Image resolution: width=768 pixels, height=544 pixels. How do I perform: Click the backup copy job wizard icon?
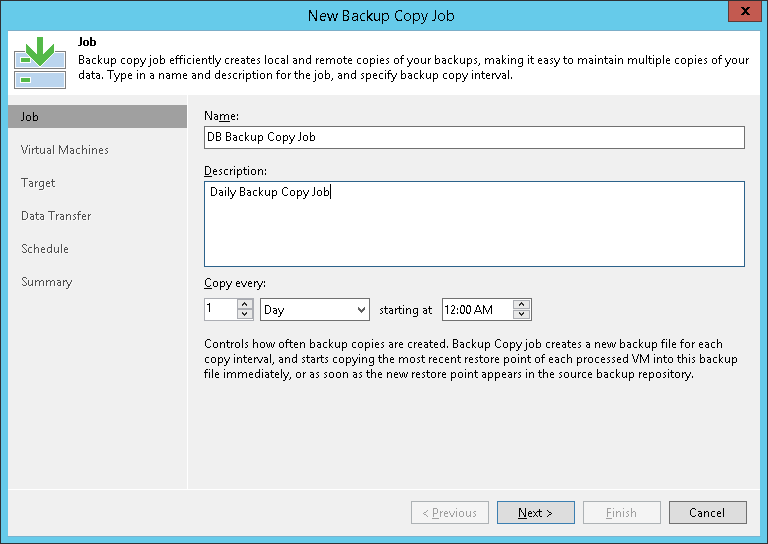40,62
